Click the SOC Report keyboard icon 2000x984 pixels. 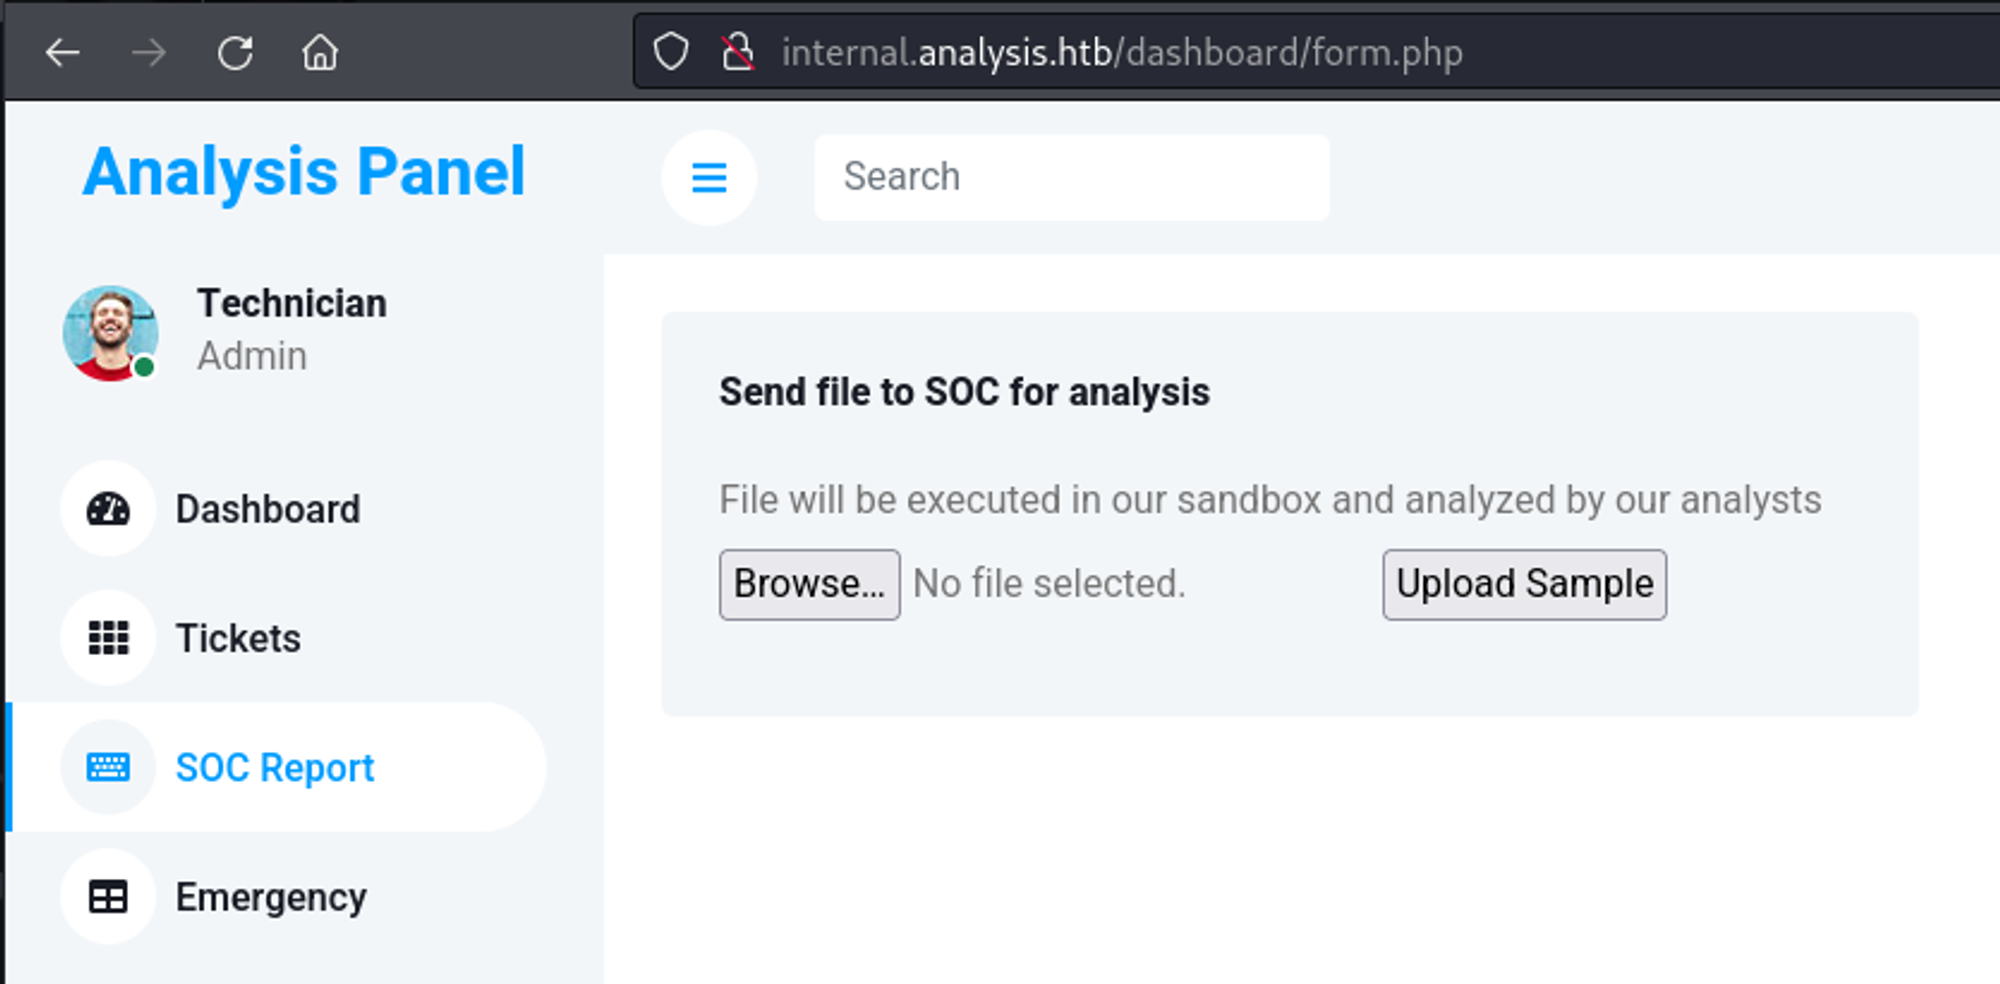tap(108, 767)
